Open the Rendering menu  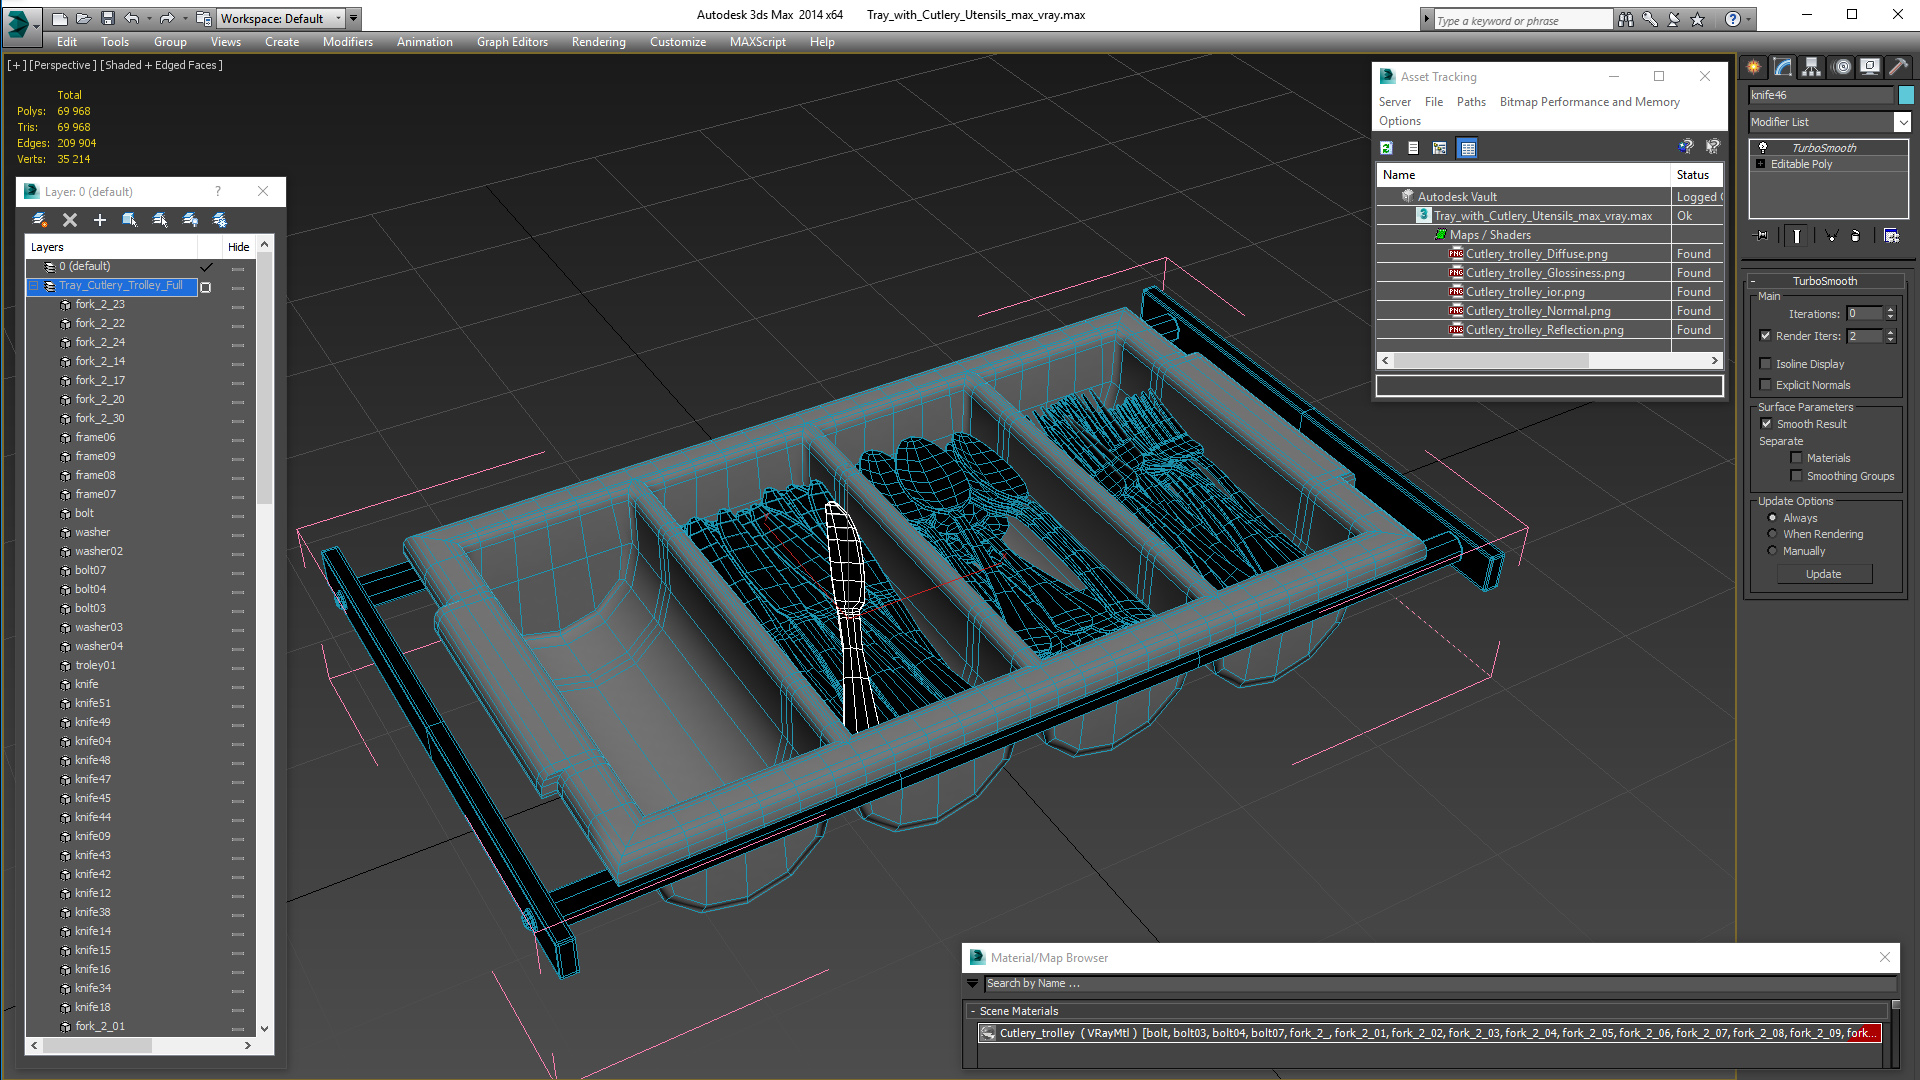(x=598, y=42)
